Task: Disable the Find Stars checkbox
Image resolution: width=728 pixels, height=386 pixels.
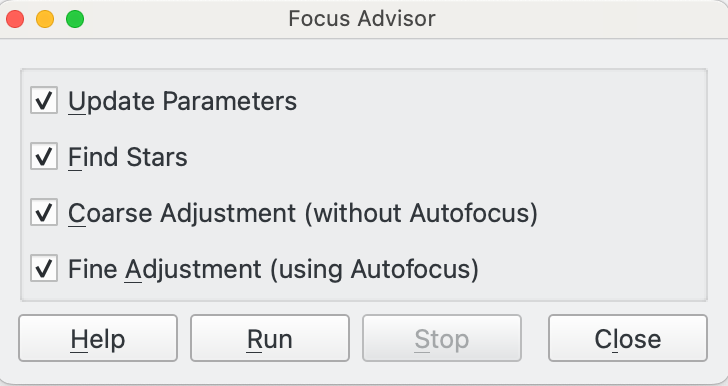Action: click(44, 156)
